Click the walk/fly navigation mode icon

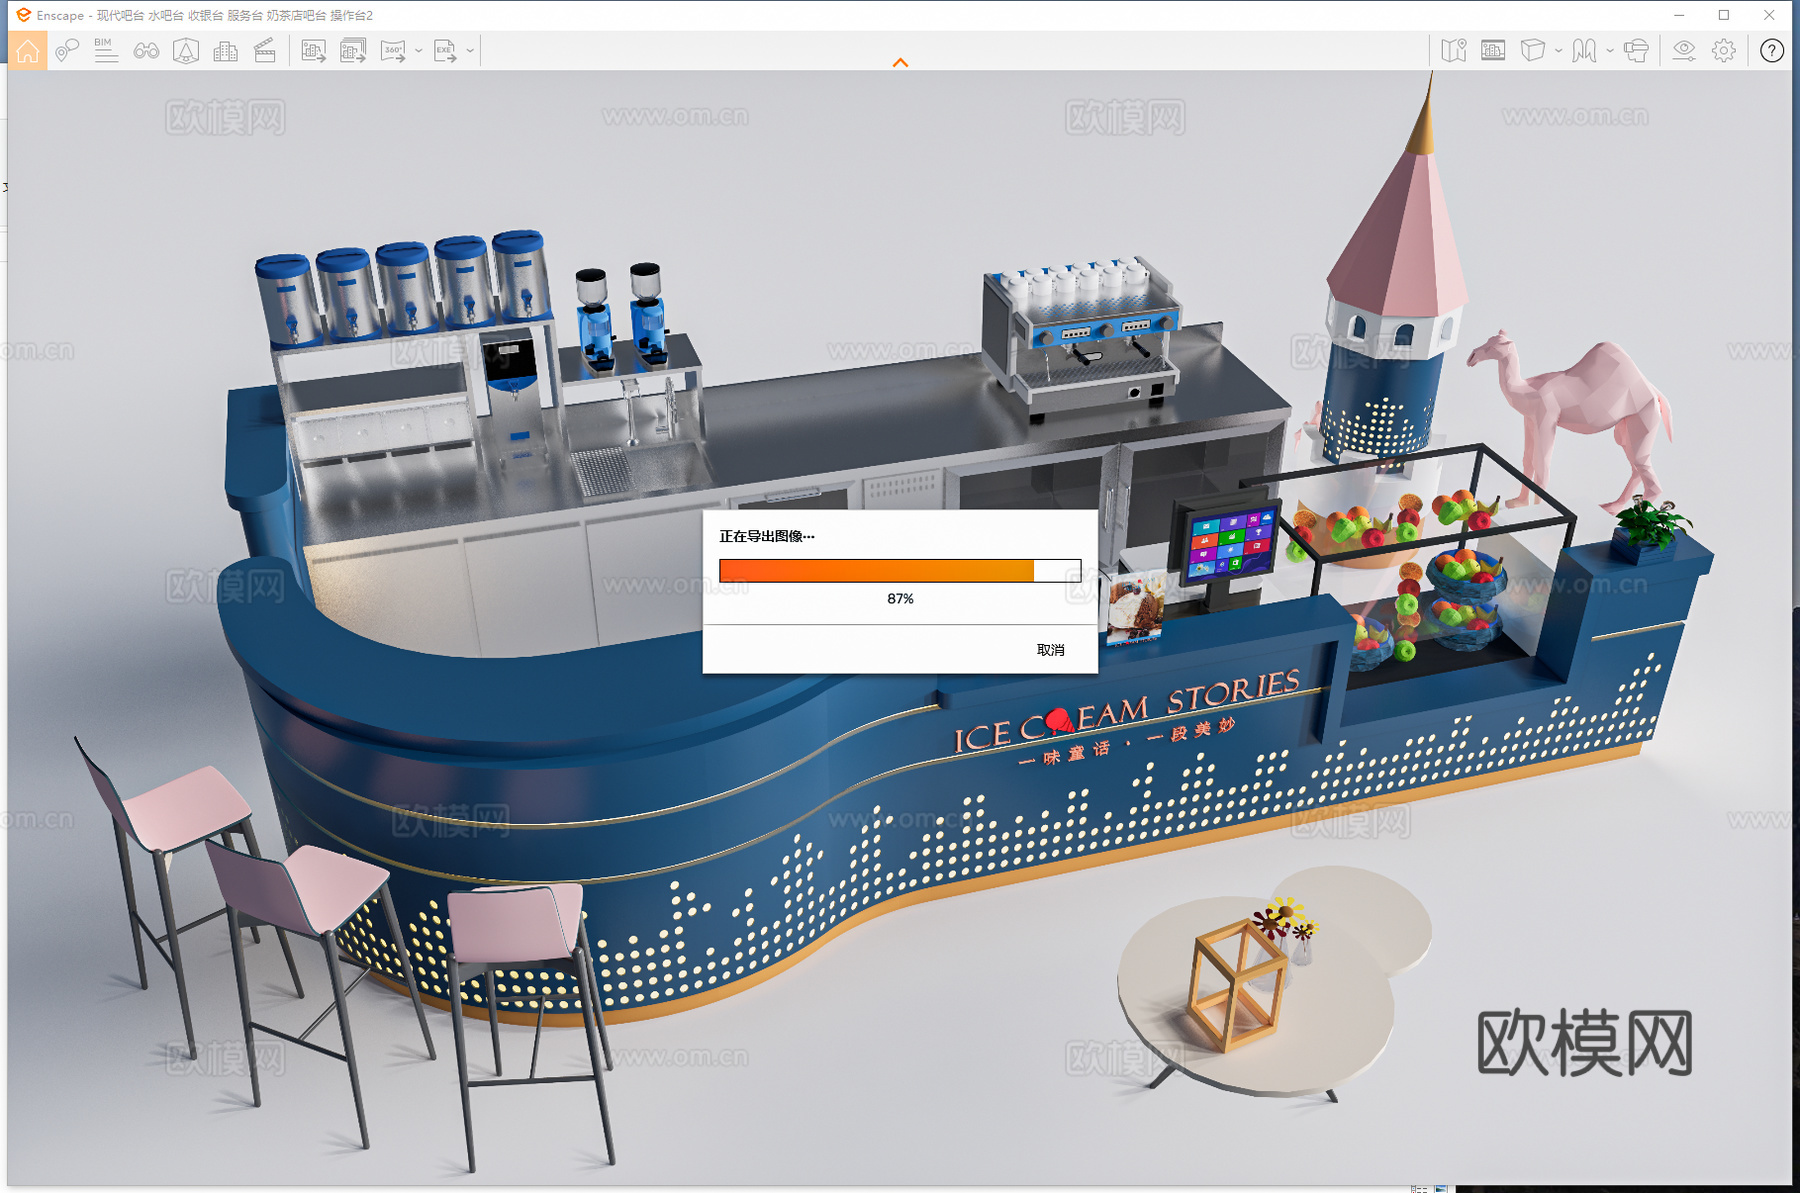pyautogui.click(x=1584, y=50)
